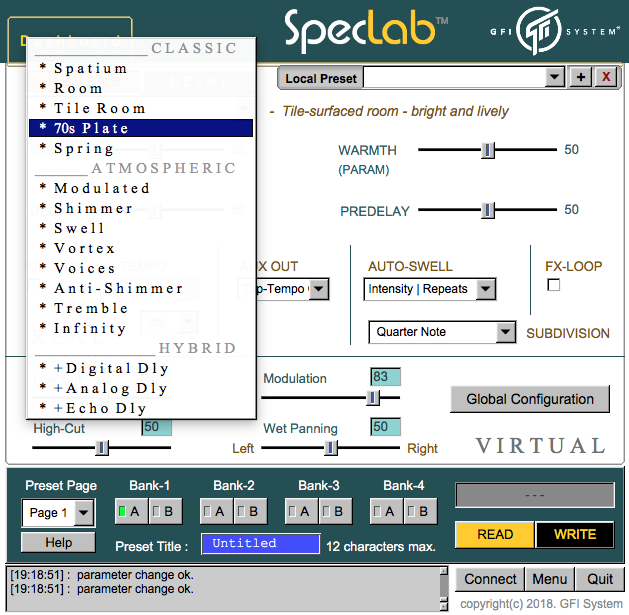Select the +Analog Dly hybrid
The image size is (629, 615).
coord(141,388)
